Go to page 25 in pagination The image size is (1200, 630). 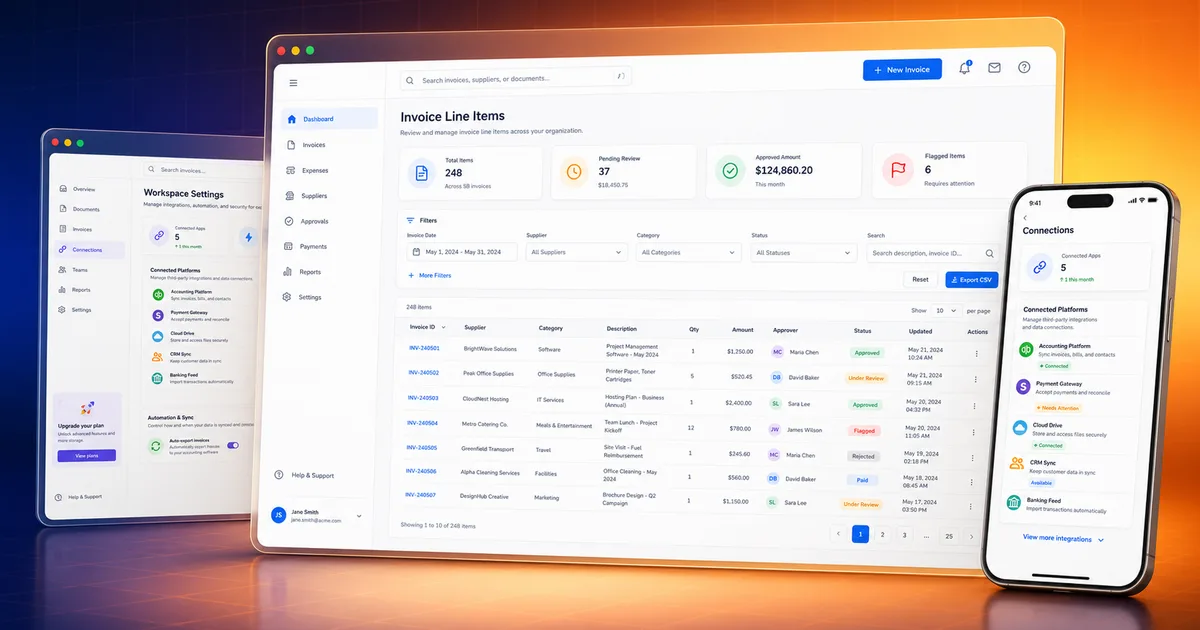coord(948,536)
